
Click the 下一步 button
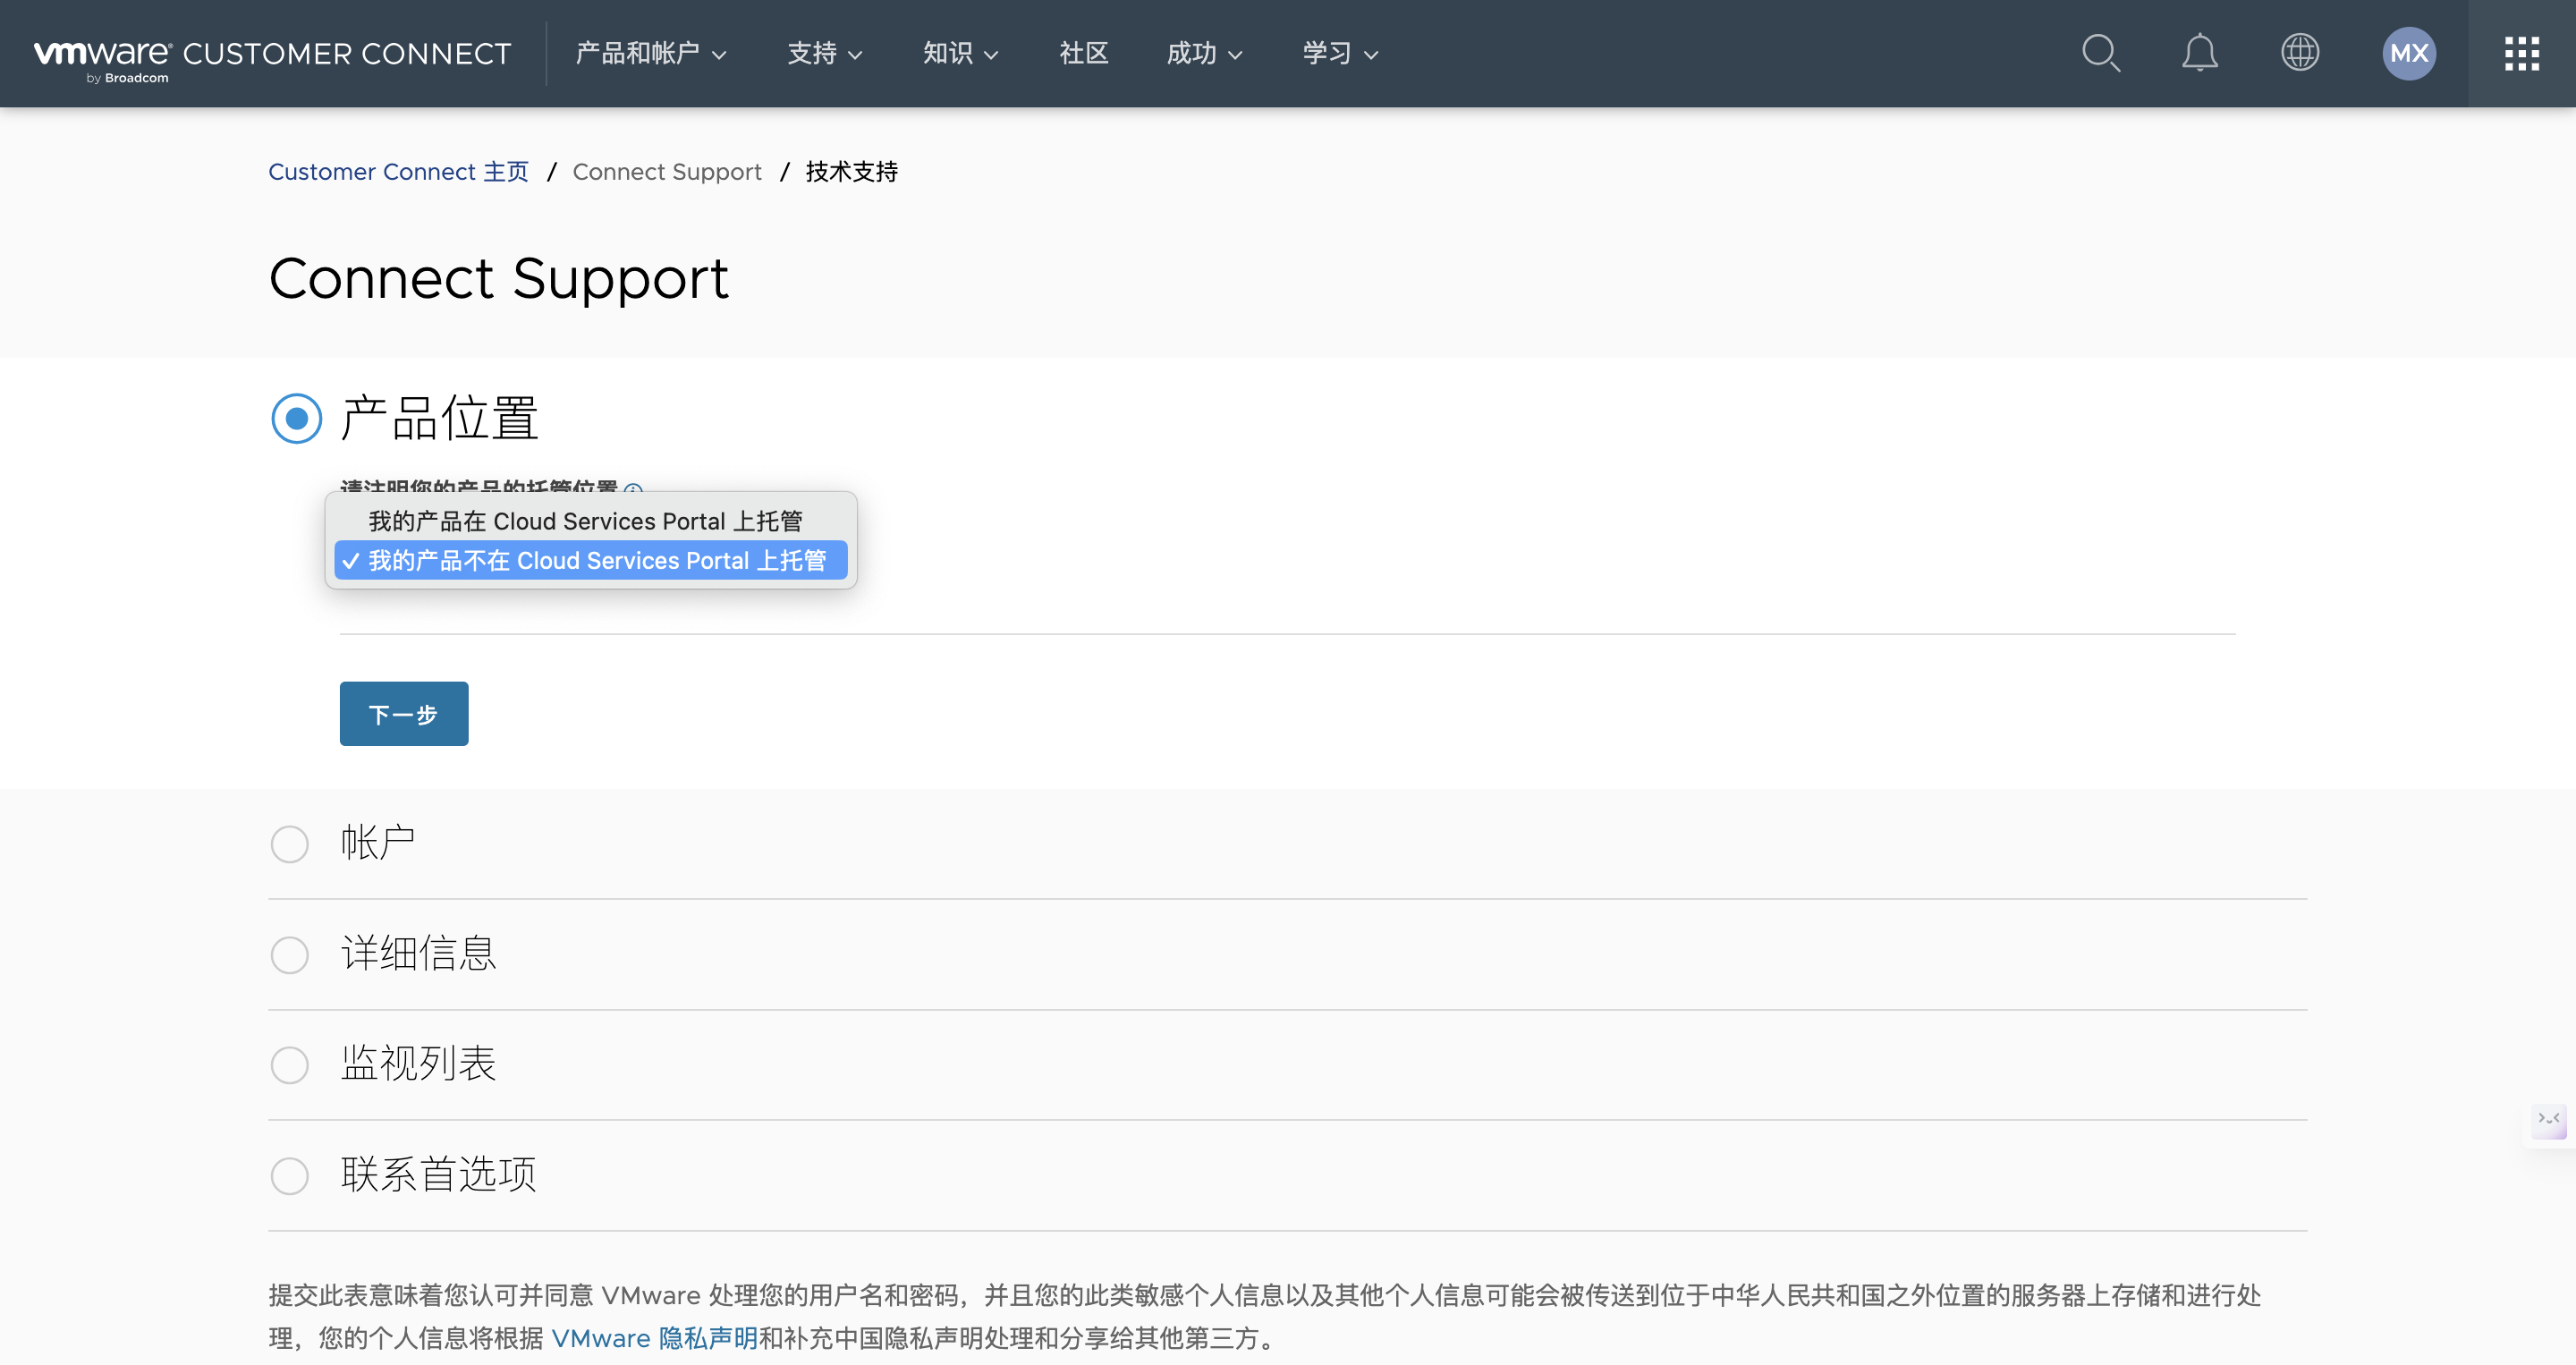(404, 714)
